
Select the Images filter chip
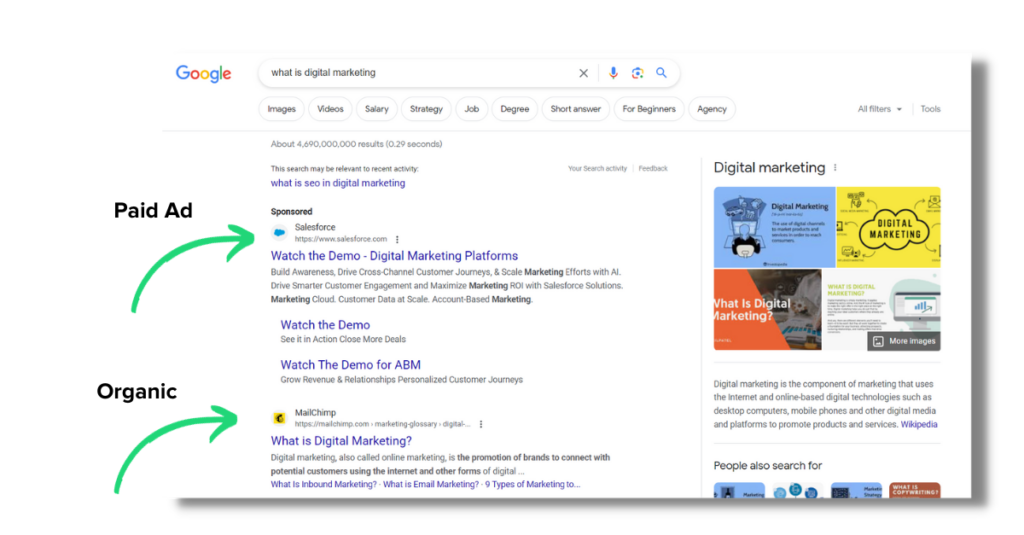tap(281, 109)
